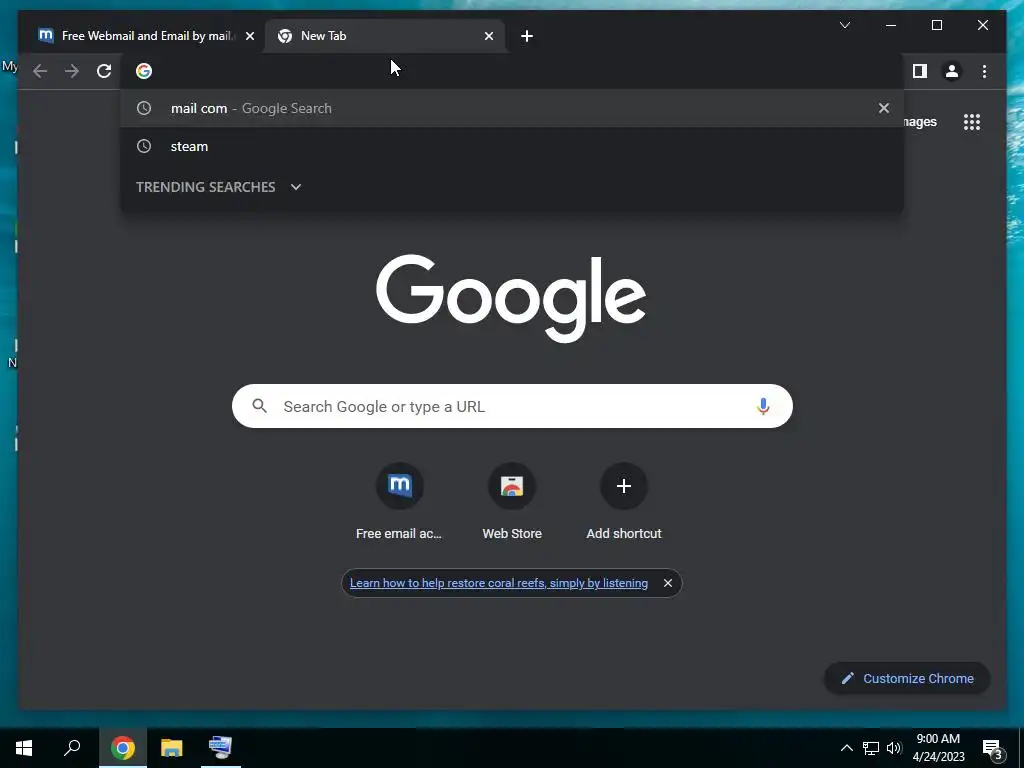Open Chrome's three-dot menu

(x=984, y=71)
